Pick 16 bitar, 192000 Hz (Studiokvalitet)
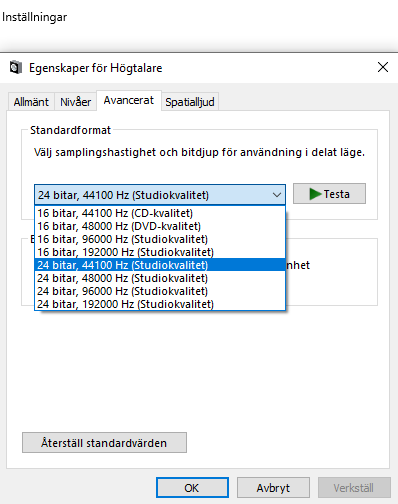 160,252
